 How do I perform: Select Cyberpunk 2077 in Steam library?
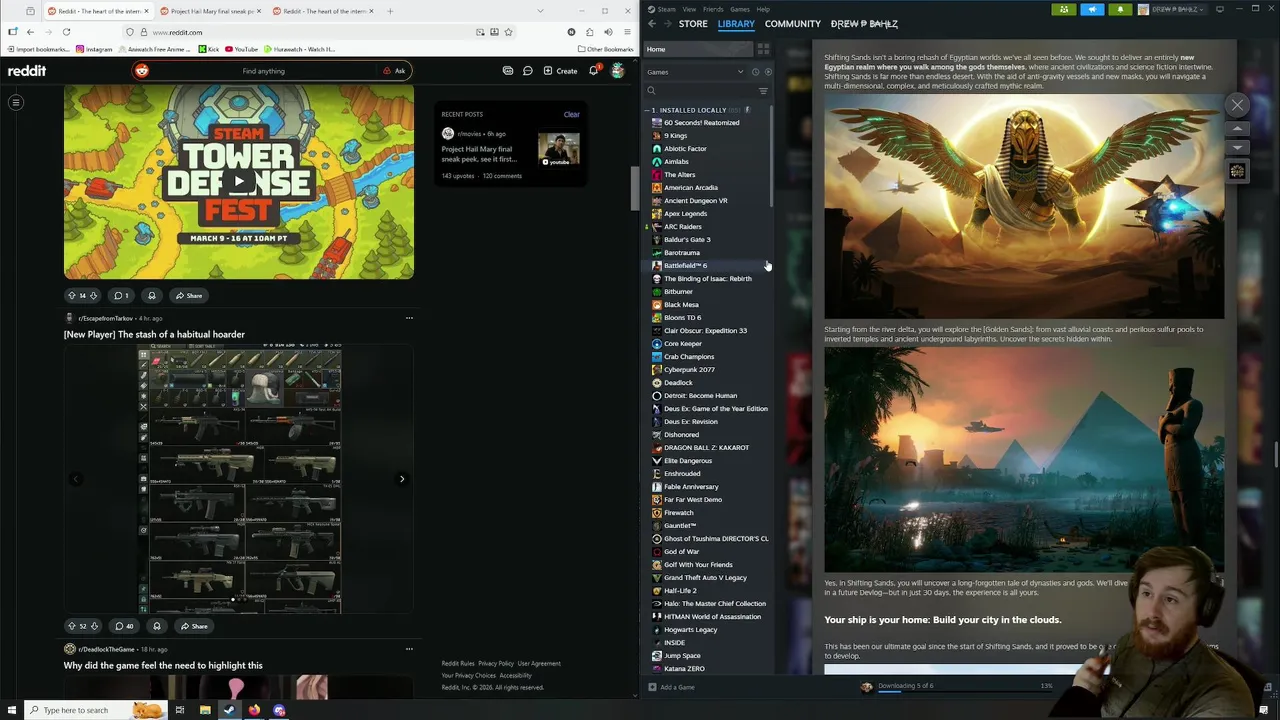pos(689,369)
